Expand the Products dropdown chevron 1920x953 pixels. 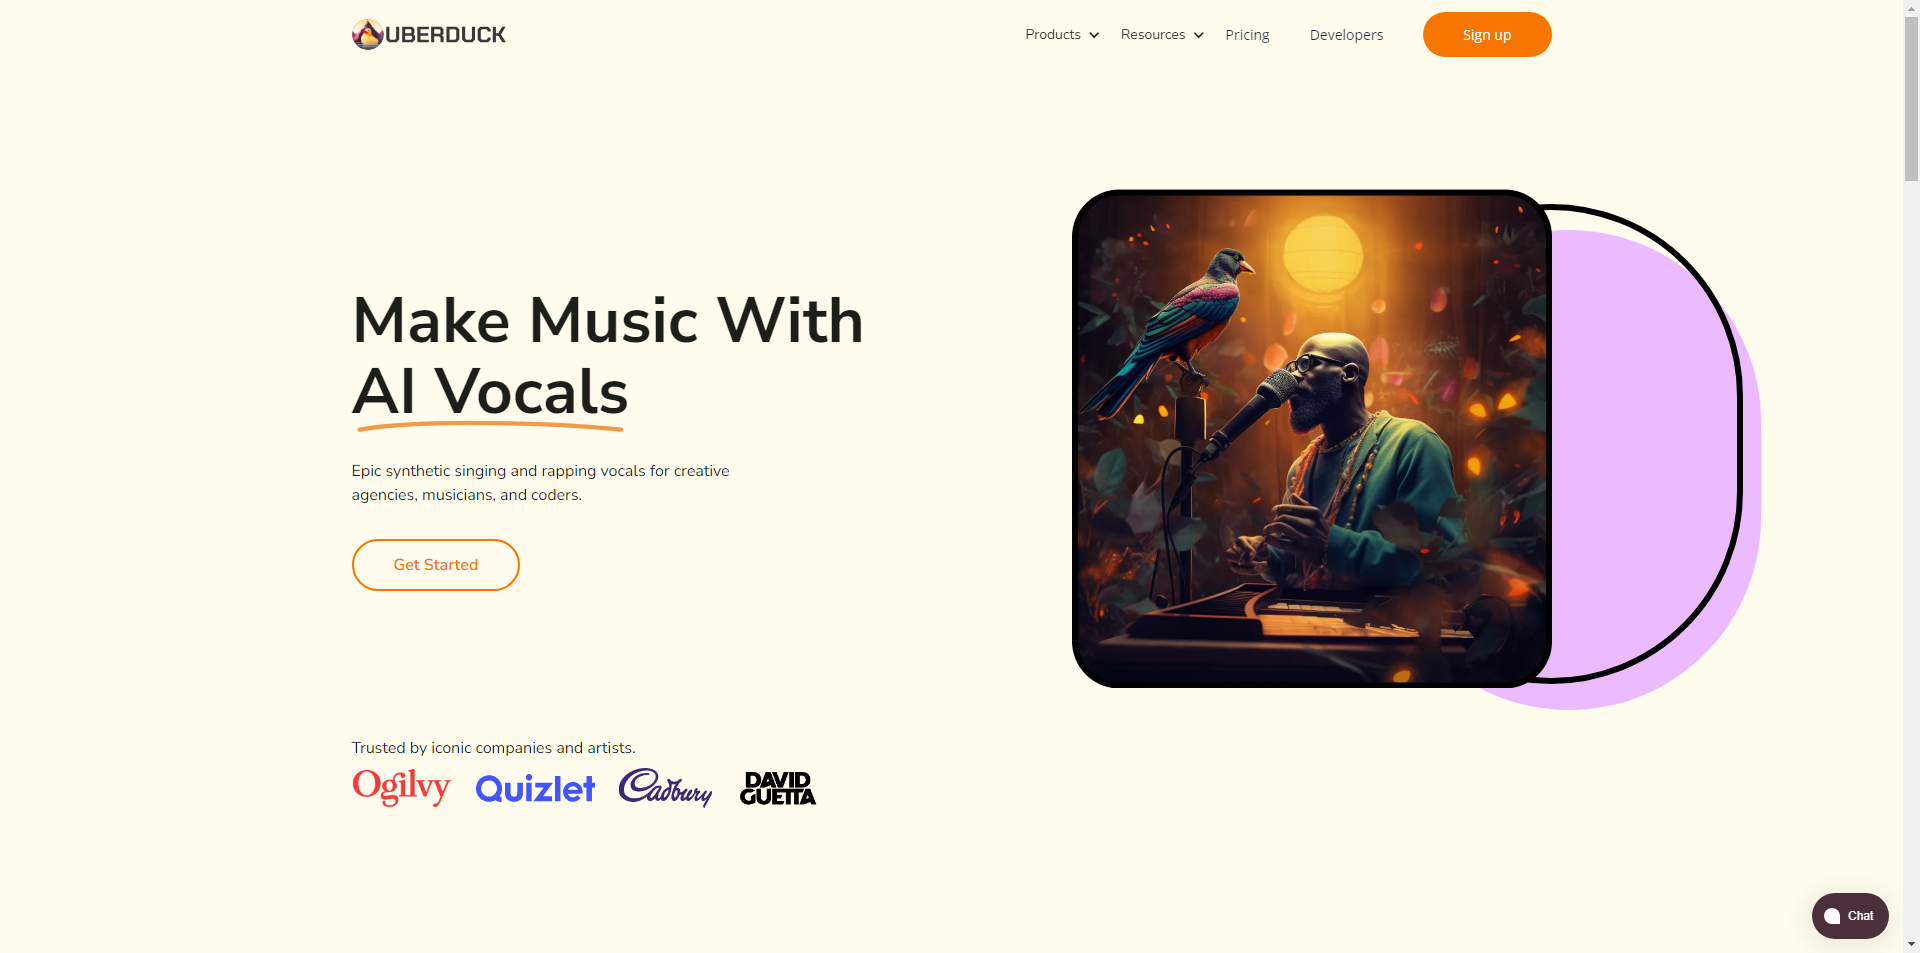point(1094,35)
